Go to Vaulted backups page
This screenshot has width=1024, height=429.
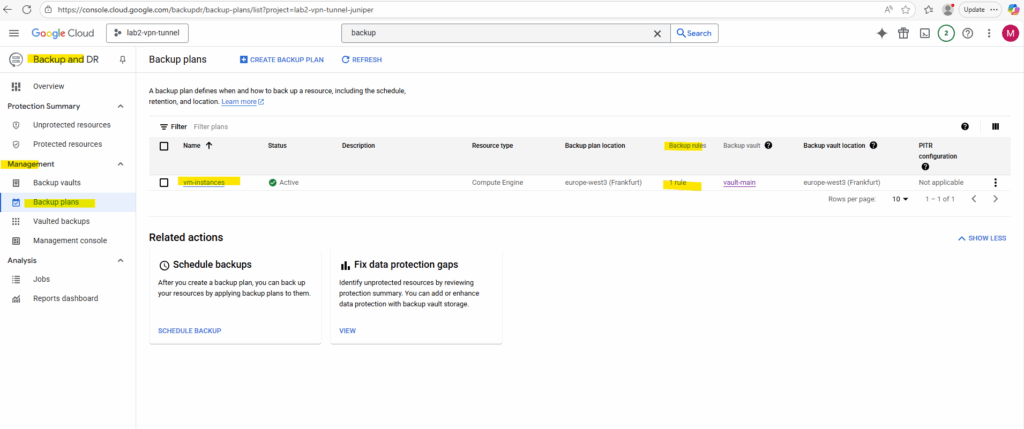pyautogui.click(x=61, y=221)
